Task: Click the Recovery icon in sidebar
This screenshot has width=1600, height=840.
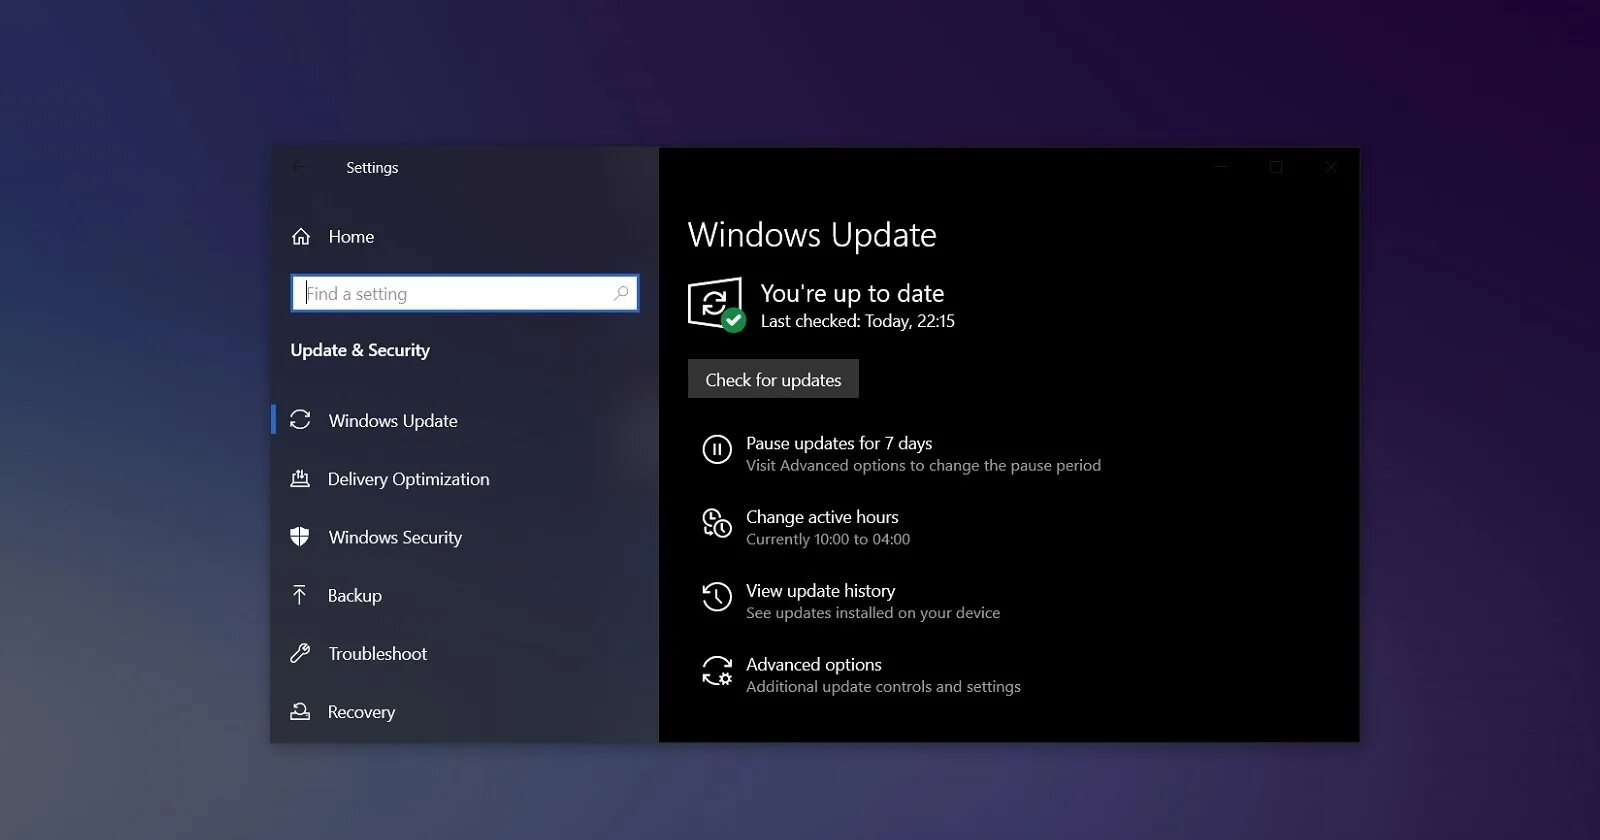Action: [x=300, y=711]
